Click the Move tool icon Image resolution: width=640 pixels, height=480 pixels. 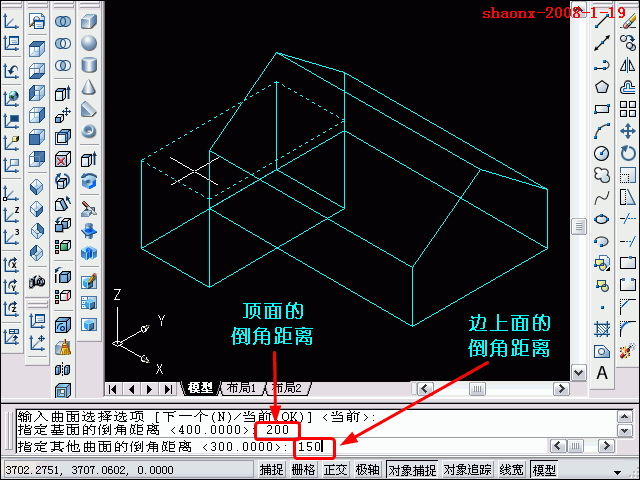(628, 131)
